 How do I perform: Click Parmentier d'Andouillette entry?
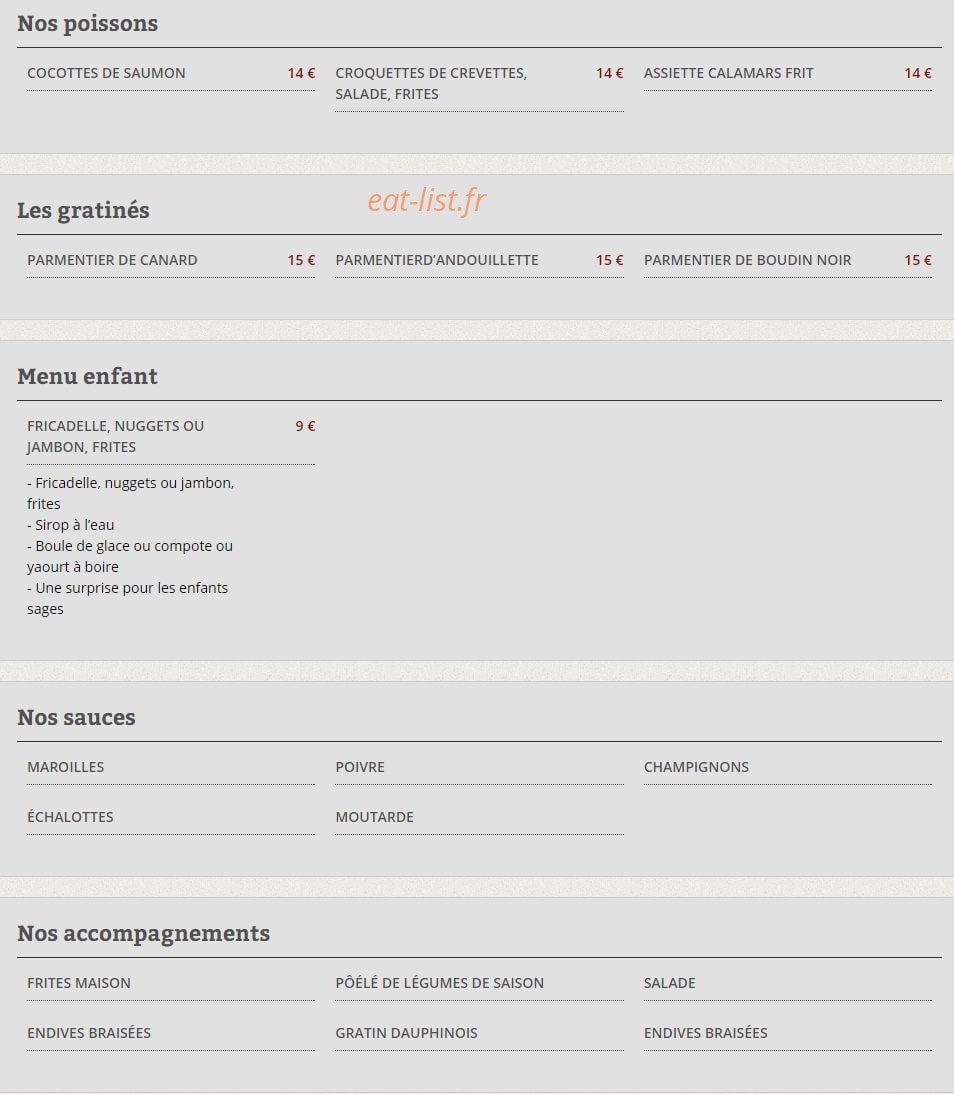click(437, 260)
